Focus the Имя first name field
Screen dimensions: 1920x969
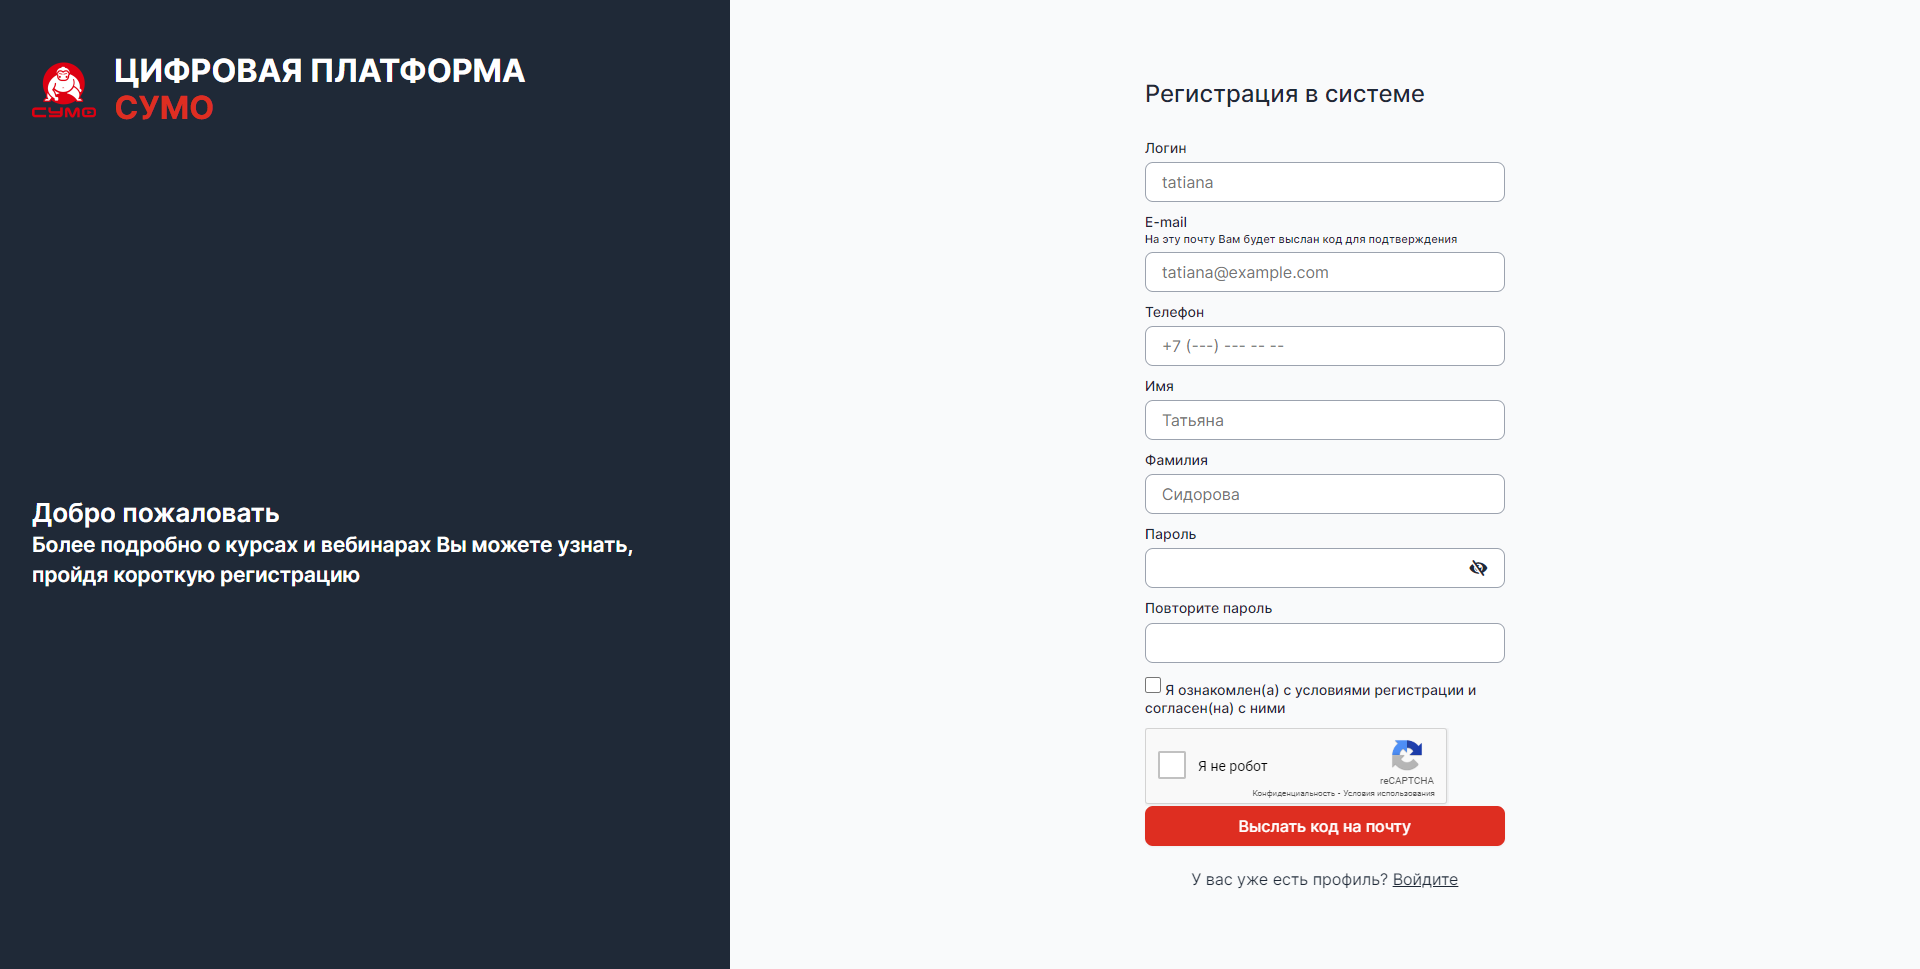pyautogui.click(x=1324, y=420)
